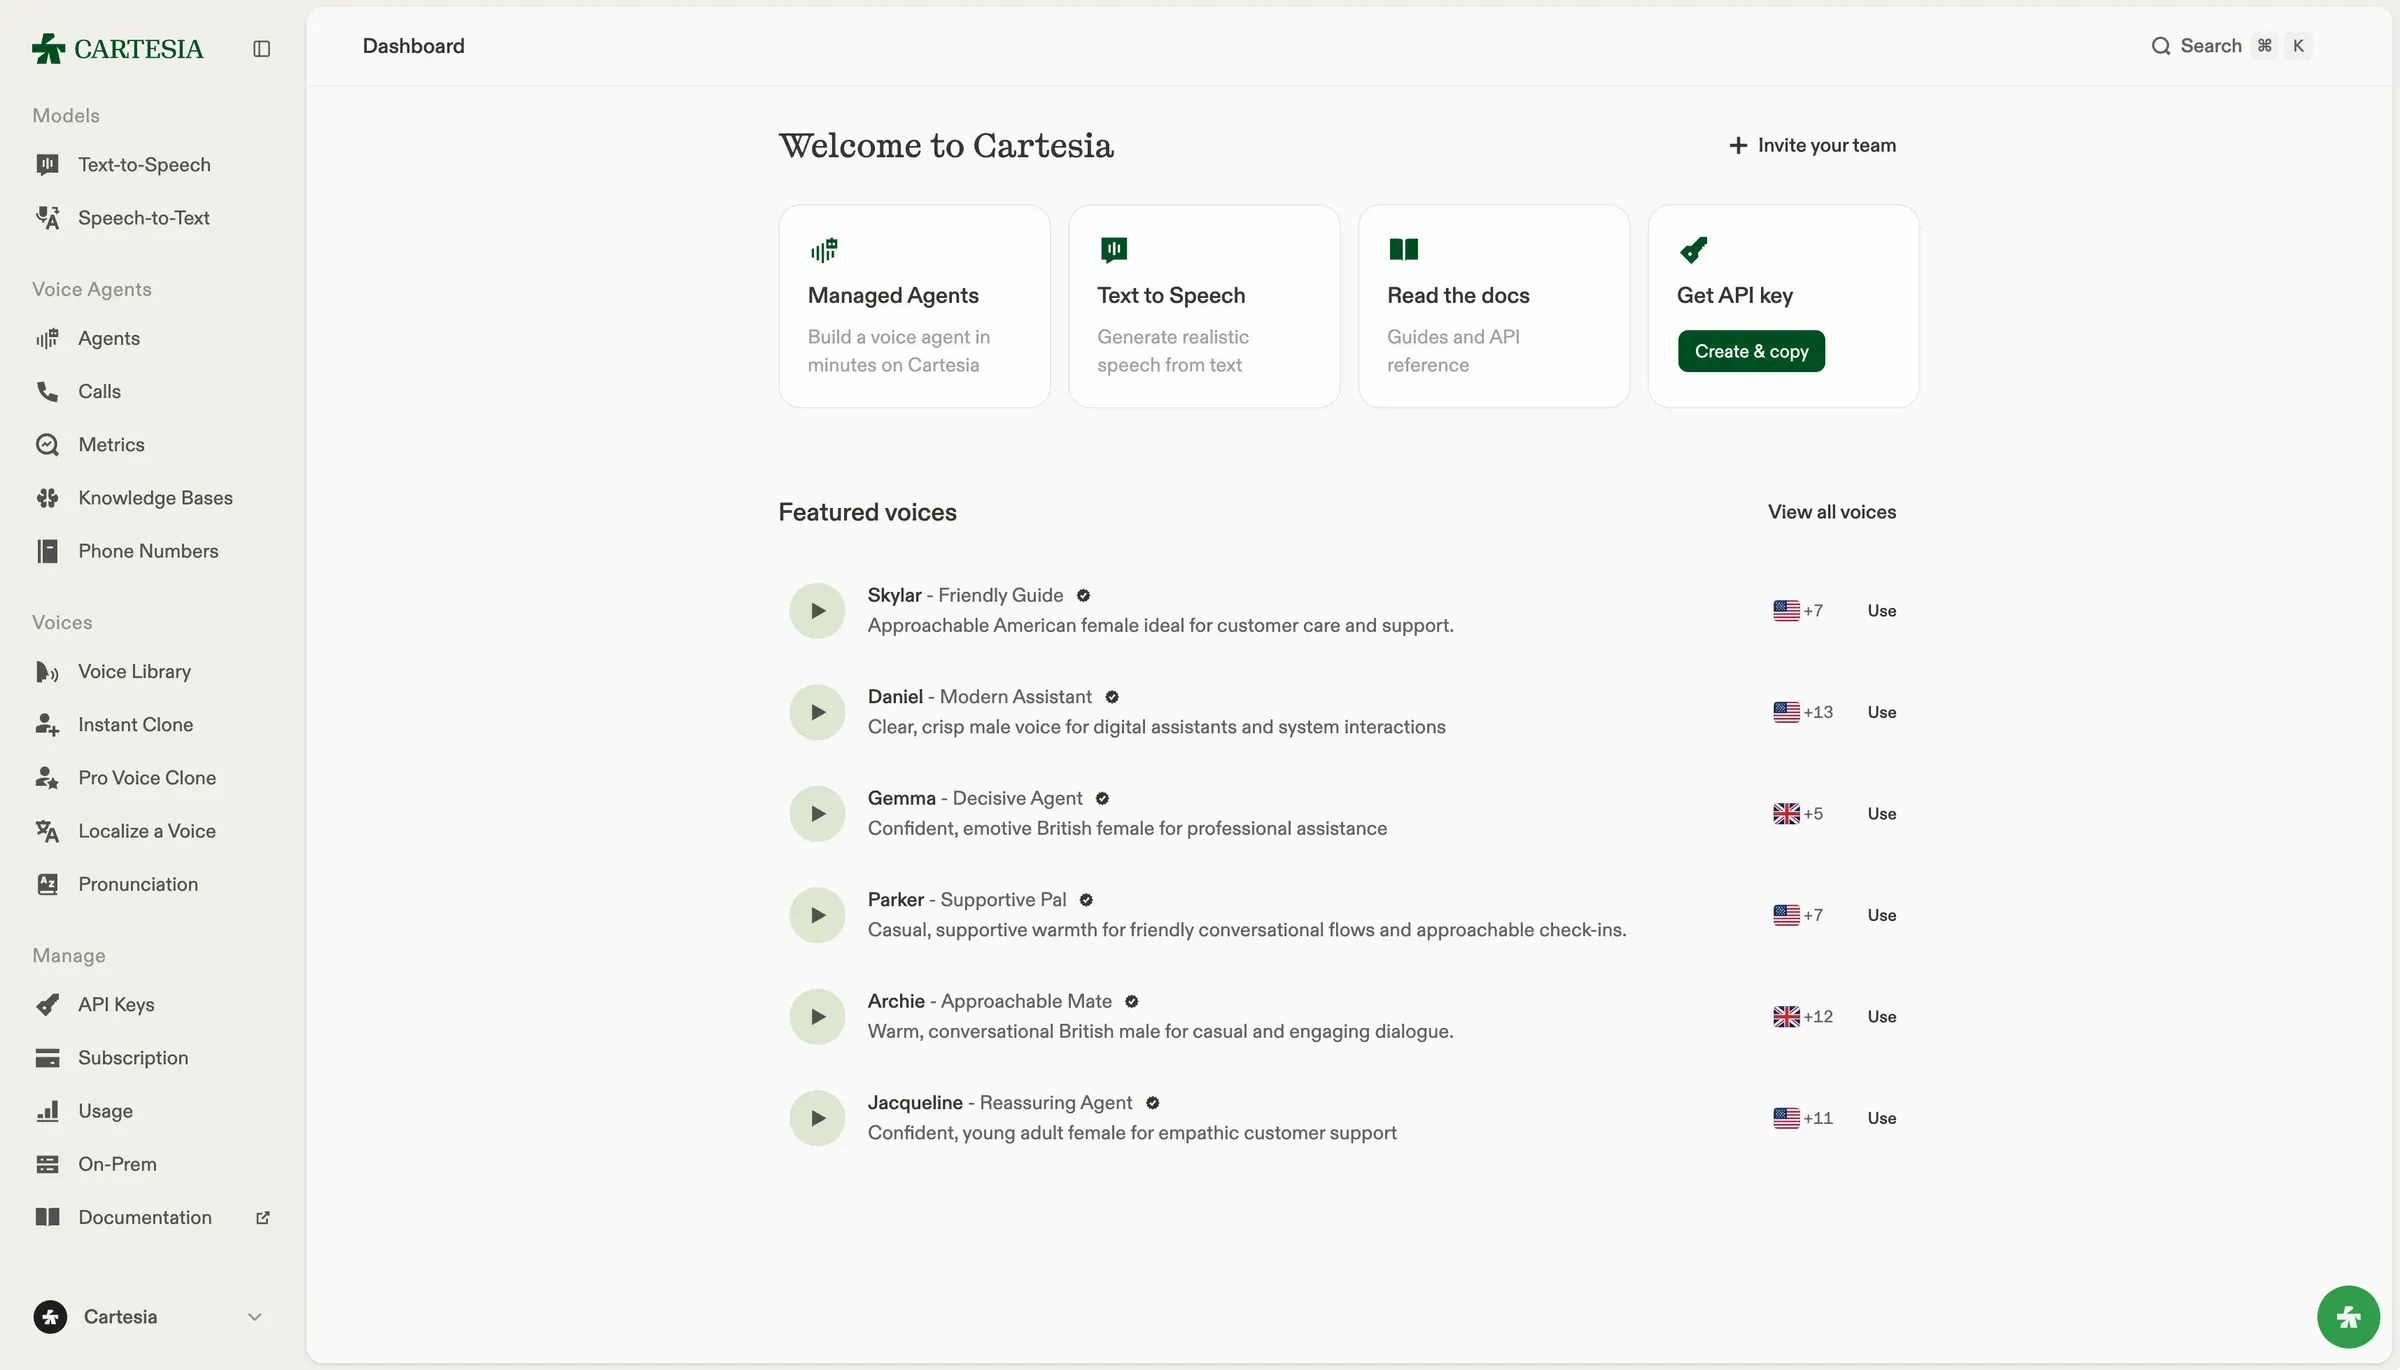Collapse the sidebar with the panel toggle icon

pyautogui.click(x=262, y=48)
